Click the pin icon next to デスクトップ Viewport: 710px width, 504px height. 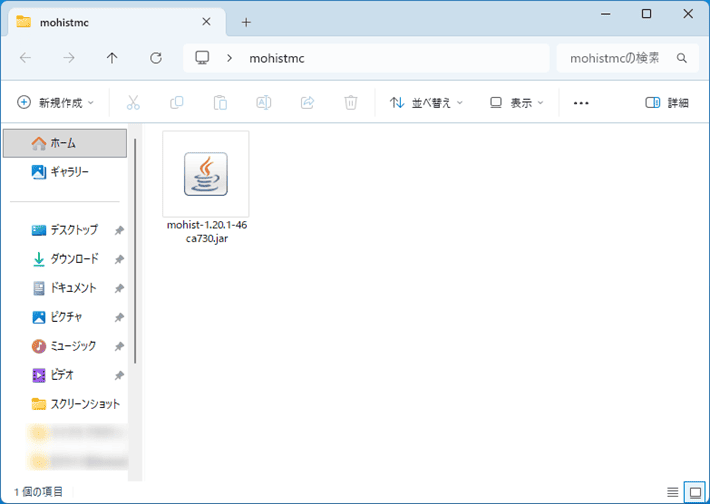(x=119, y=230)
